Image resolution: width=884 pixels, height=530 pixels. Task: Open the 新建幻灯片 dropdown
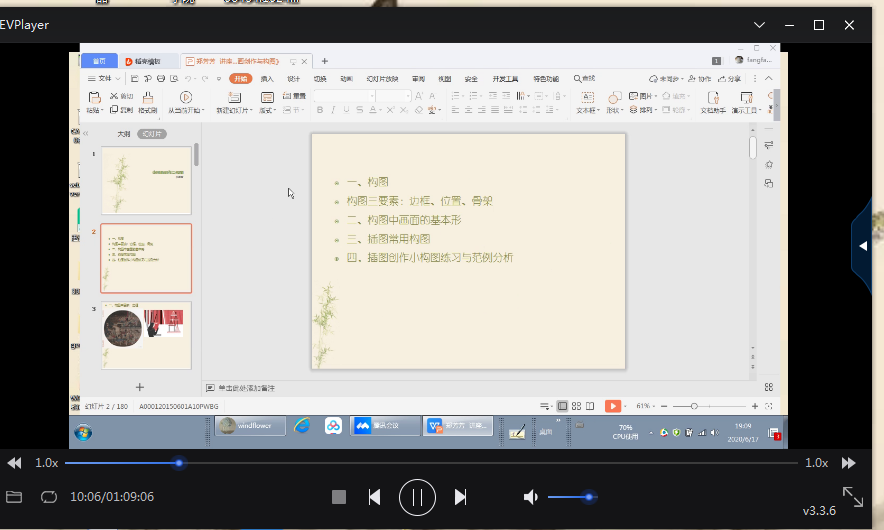pos(234,111)
